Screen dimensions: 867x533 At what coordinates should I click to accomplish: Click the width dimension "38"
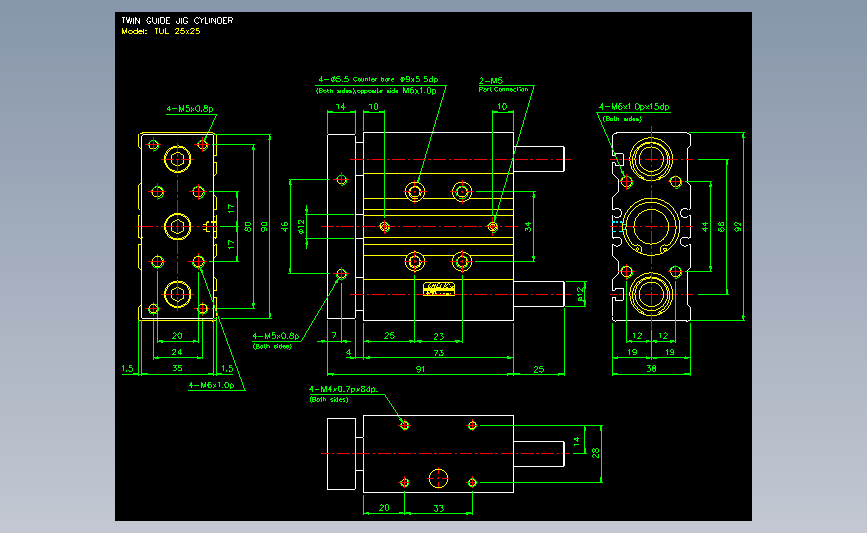coord(651,368)
